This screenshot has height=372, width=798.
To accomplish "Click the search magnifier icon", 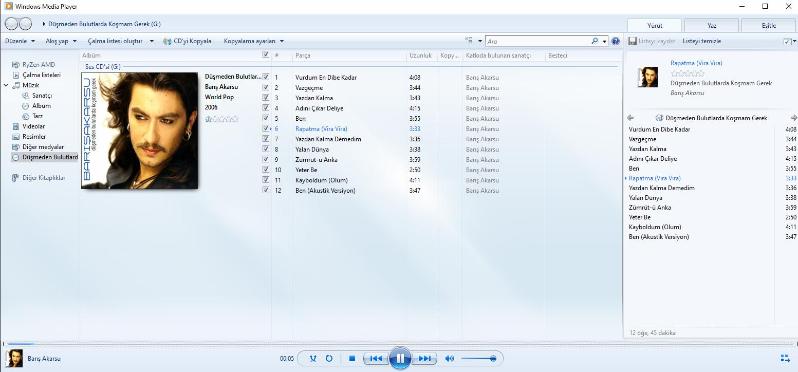I will click(x=595, y=41).
